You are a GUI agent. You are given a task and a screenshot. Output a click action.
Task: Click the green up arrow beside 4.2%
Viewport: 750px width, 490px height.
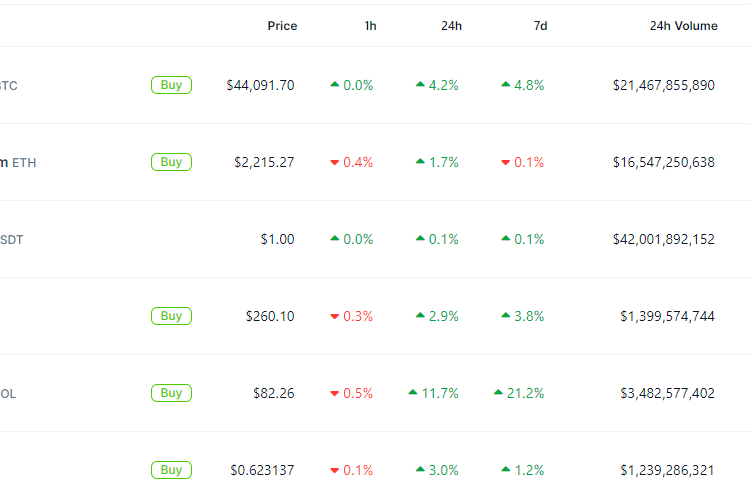click(420, 85)
